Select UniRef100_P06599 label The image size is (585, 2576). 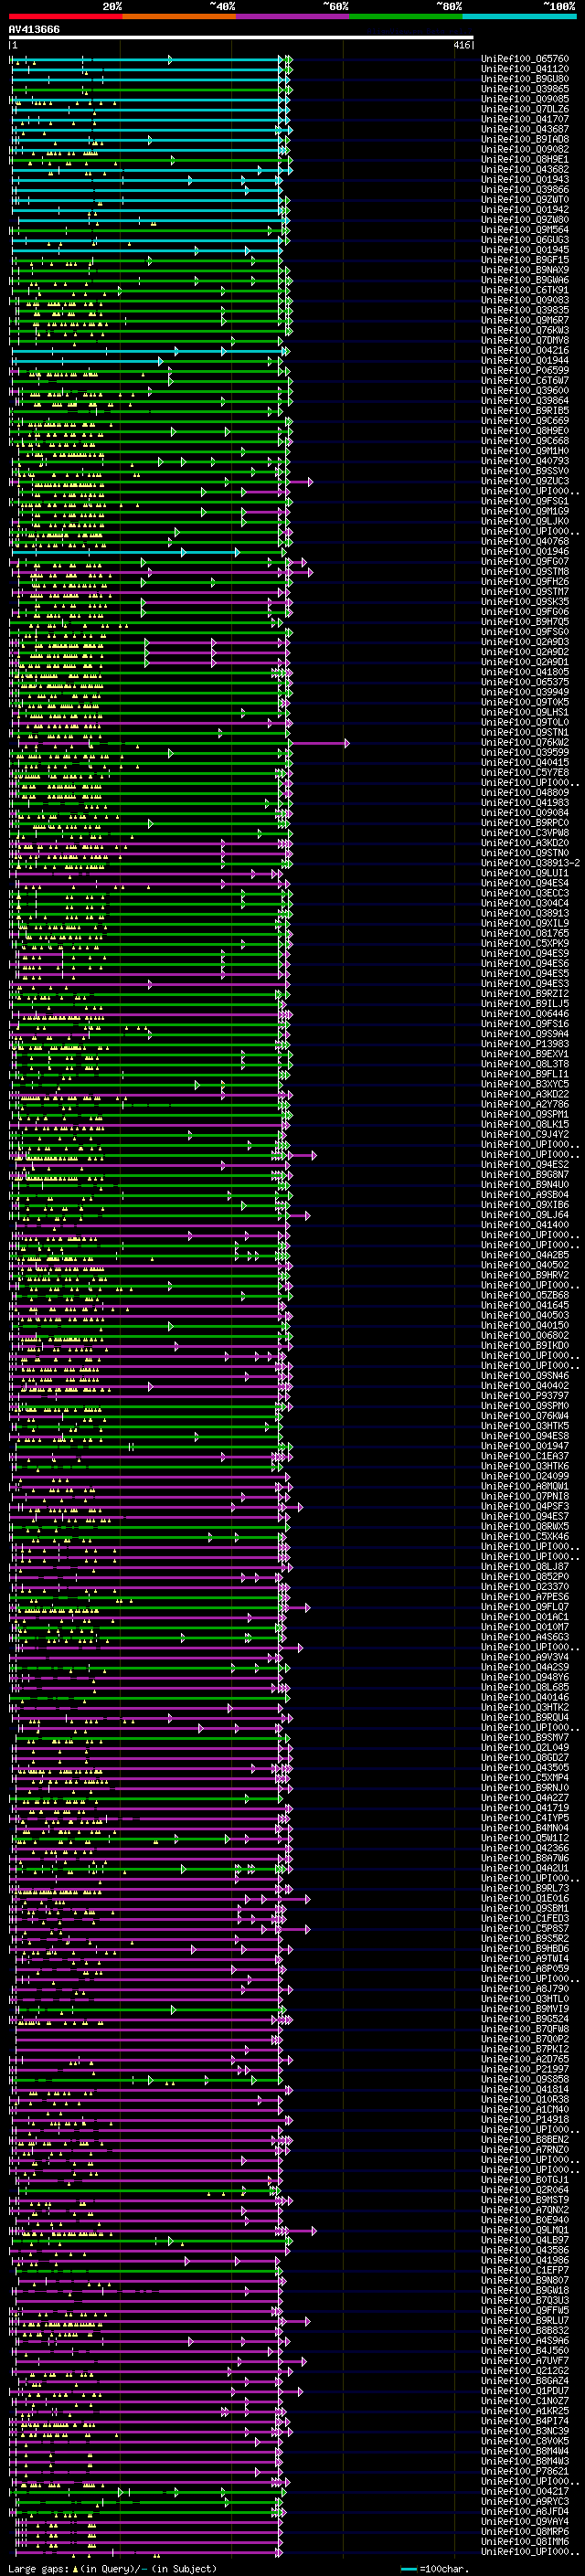pyautogui.click(x=525, y=370)
